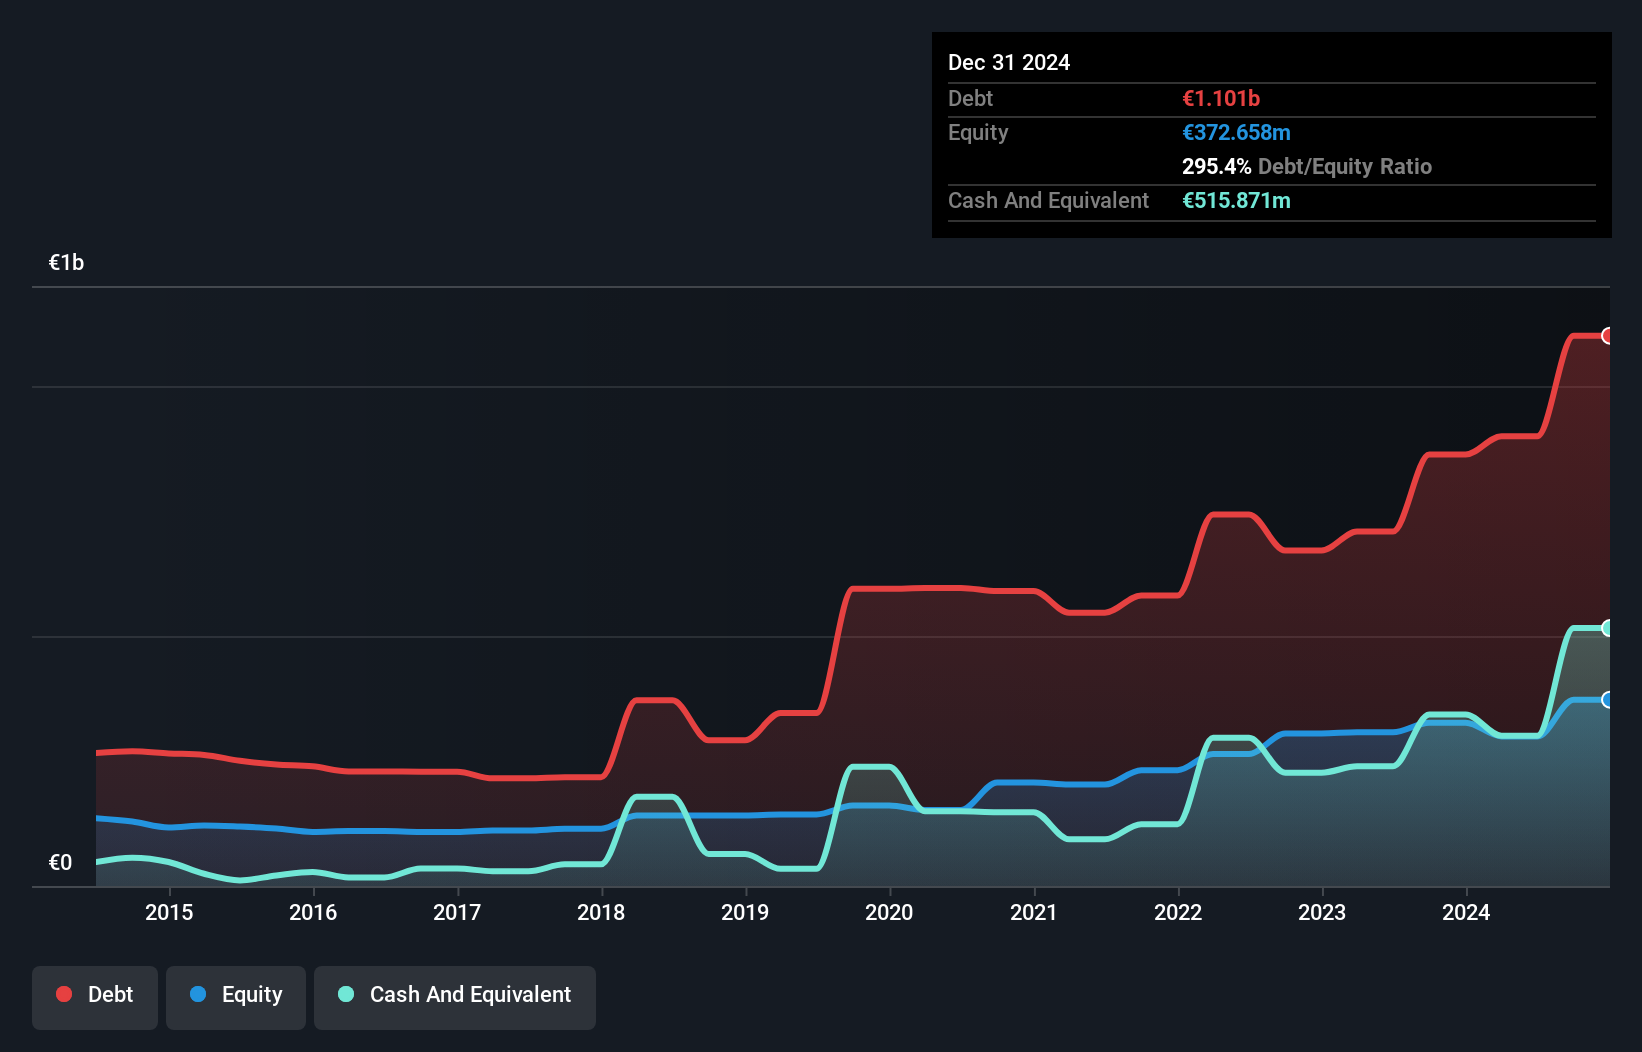1642x1052 pixels.
Task: Toggle the Cash And Equivalent legend button
Action: (455, 997)
